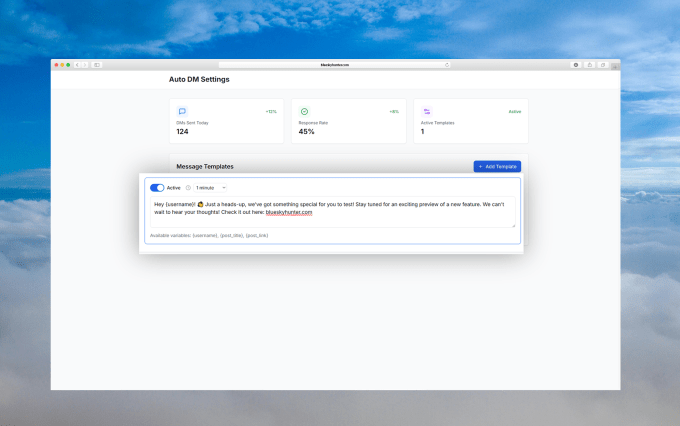The width and height of the screenshot is (680, 426).
Task: Click the Response Rate label
Action: [x=313, y=123]
